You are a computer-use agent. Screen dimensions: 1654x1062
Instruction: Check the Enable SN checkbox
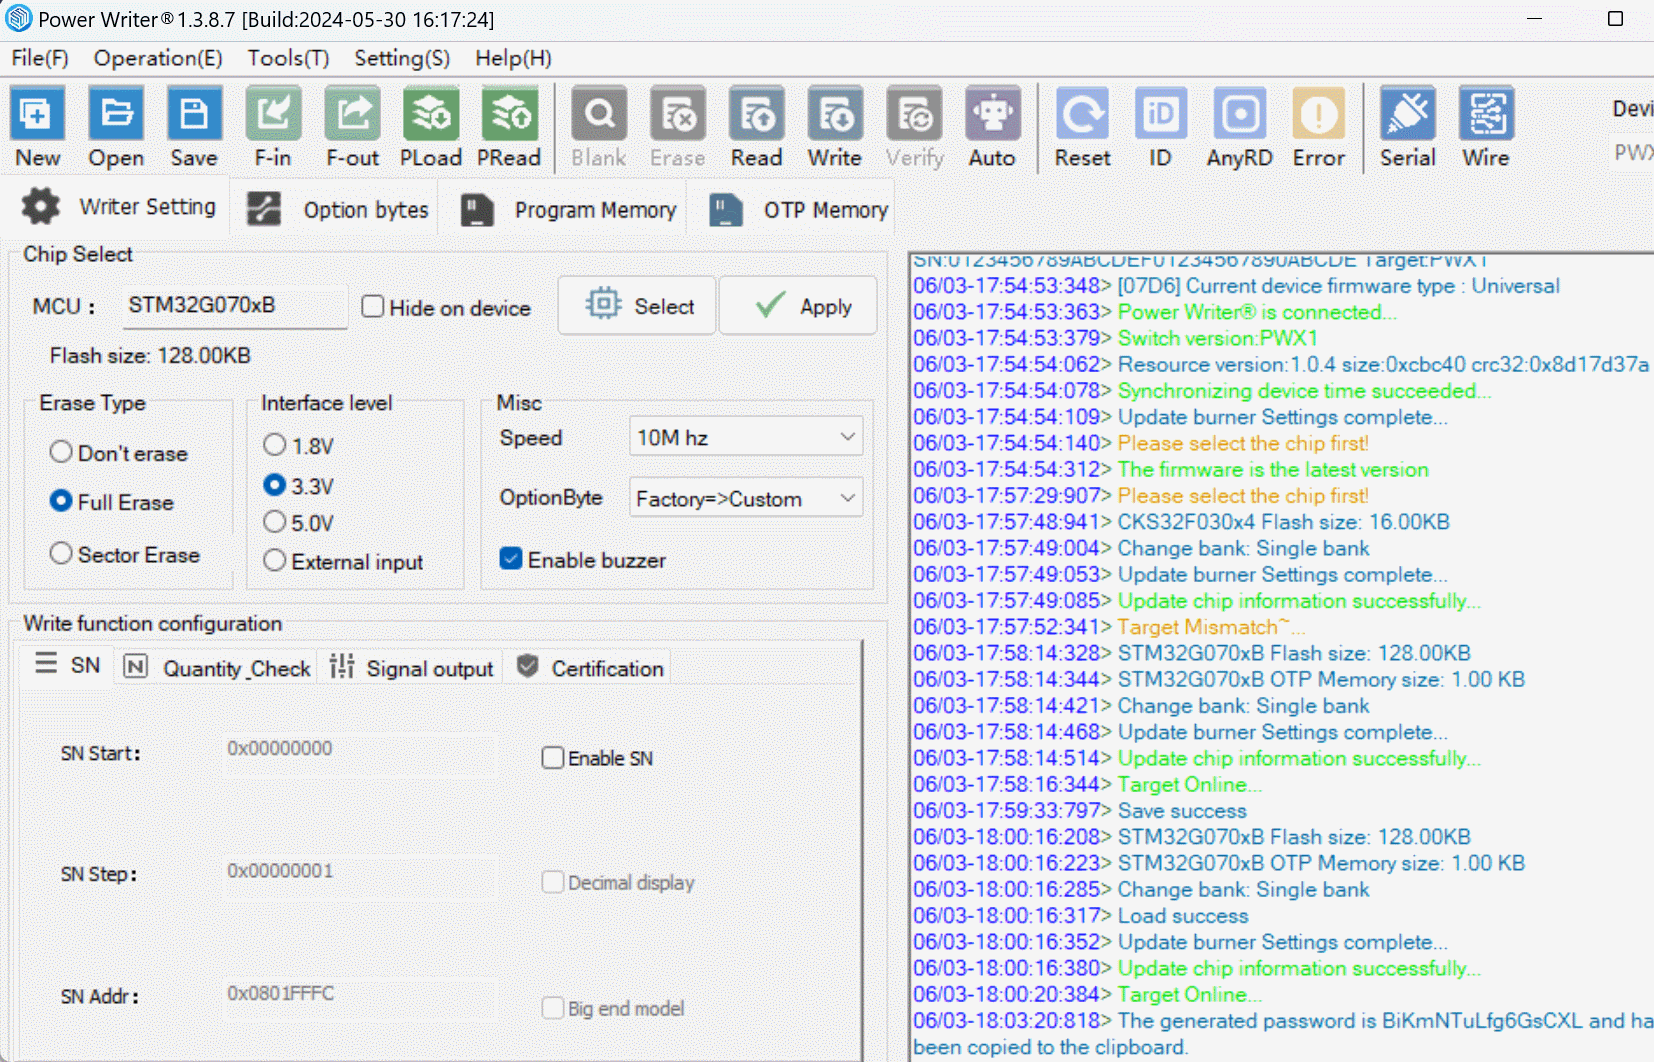coord(553,758)
